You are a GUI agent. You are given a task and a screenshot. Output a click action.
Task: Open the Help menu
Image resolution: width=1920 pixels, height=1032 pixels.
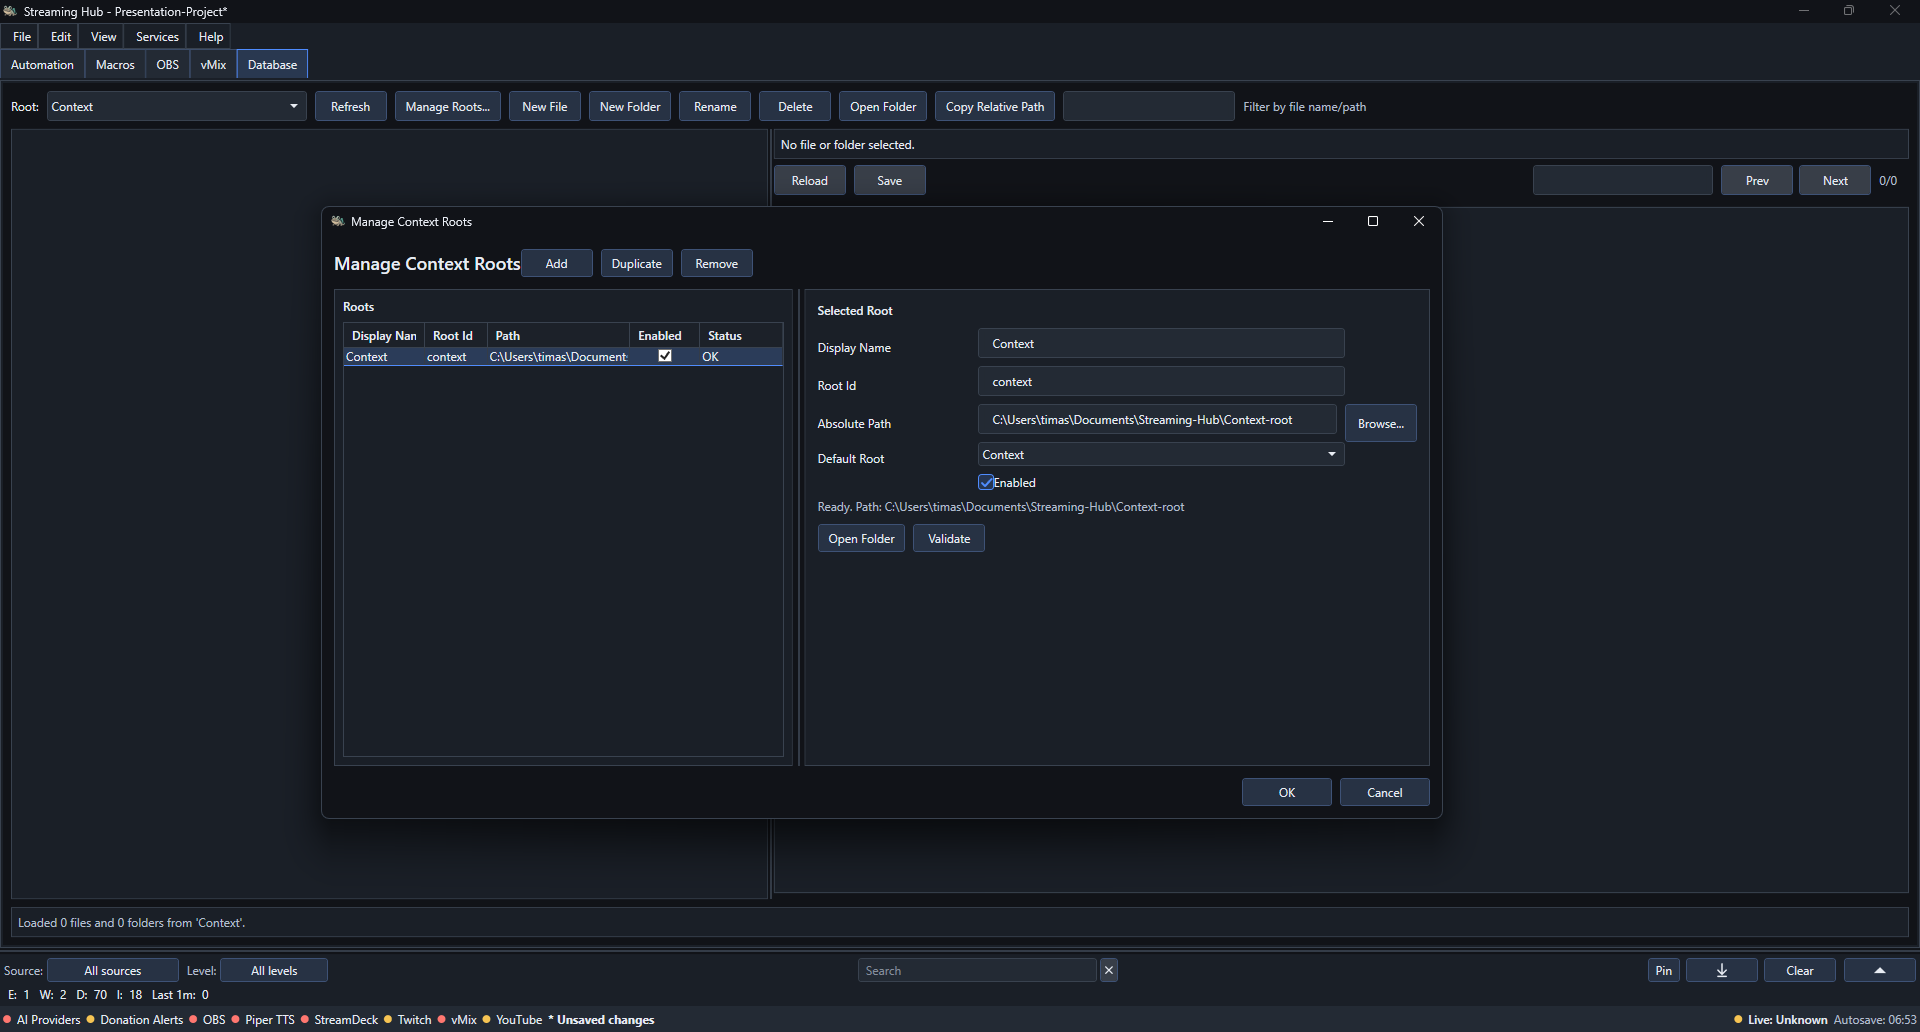click(210, 36)
